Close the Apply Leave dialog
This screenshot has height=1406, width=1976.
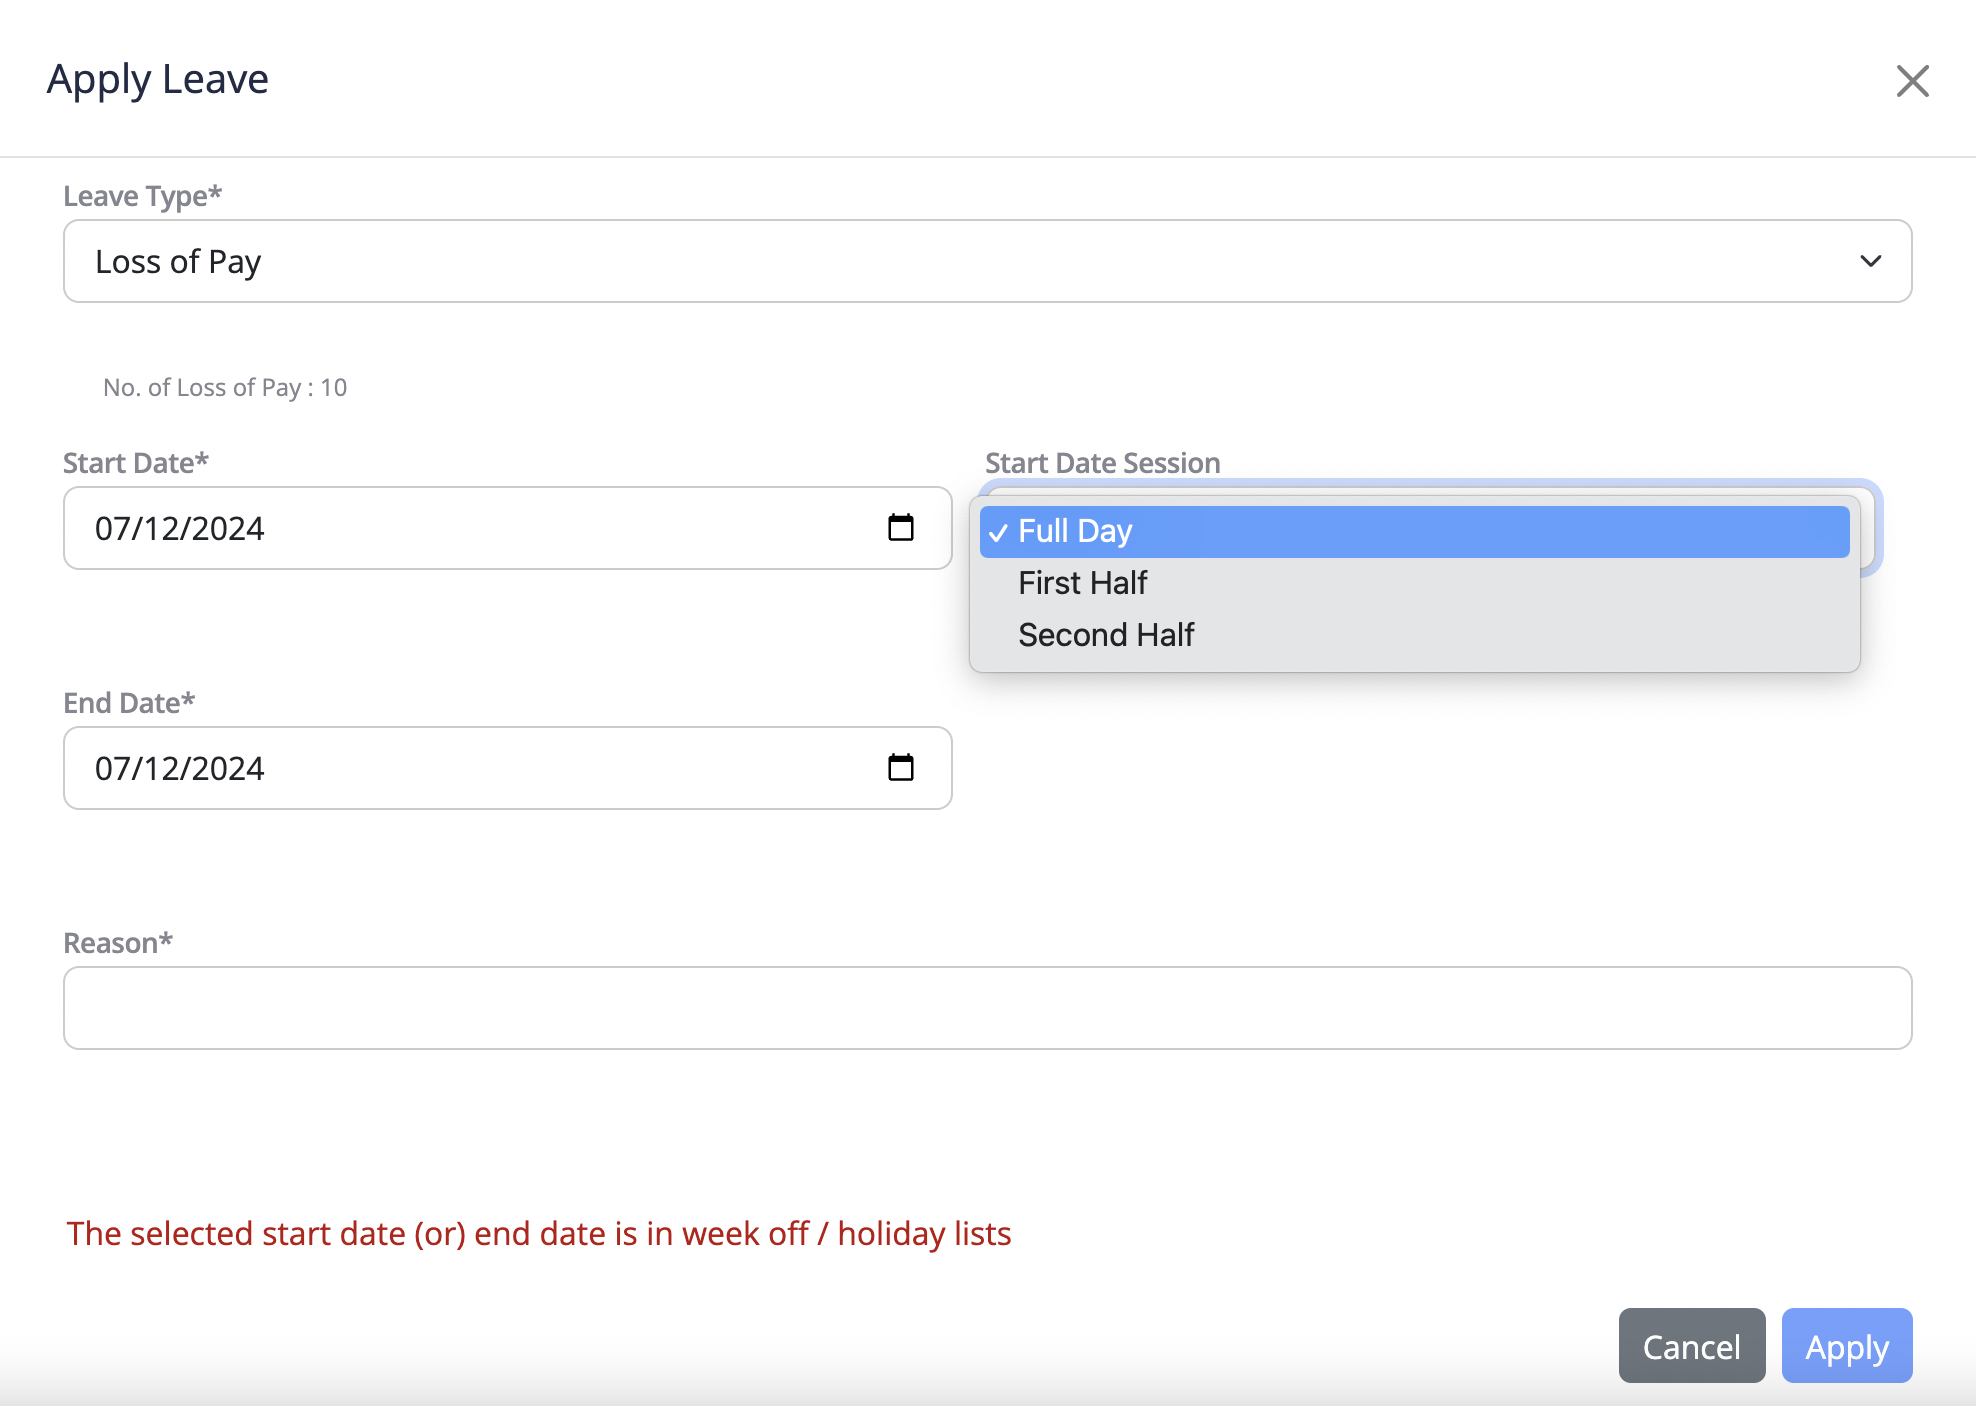coord(1912,81)
